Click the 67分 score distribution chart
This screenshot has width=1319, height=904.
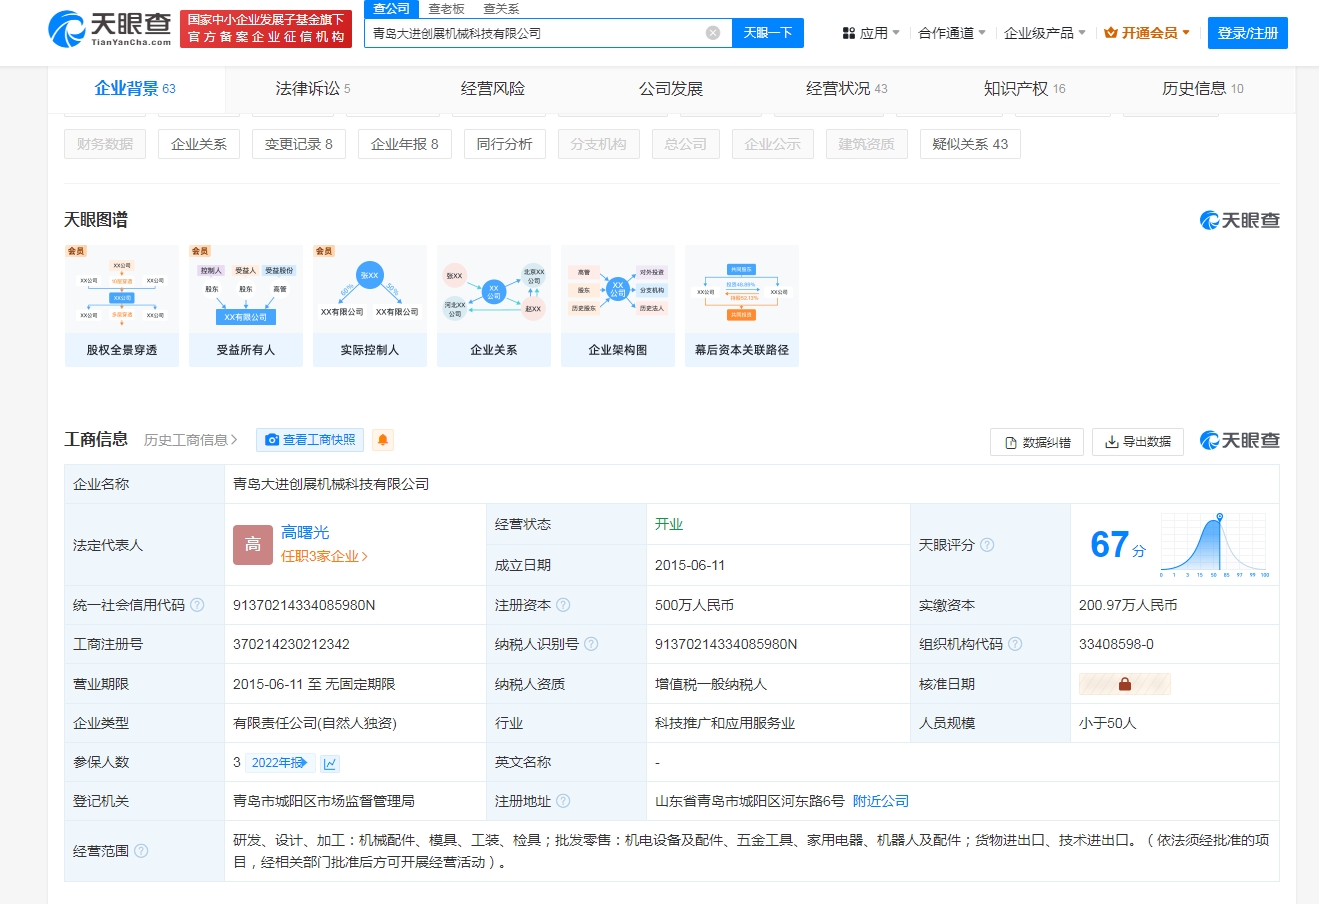coord(1214,545)
